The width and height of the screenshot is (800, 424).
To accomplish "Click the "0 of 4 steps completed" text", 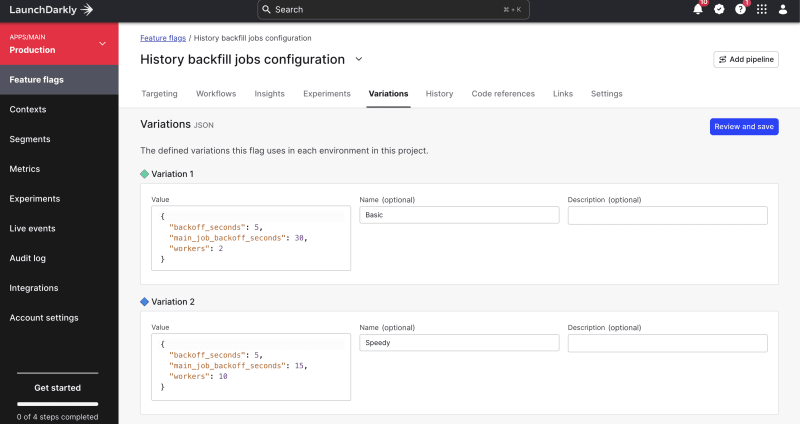I will click(x=57, y=417).
